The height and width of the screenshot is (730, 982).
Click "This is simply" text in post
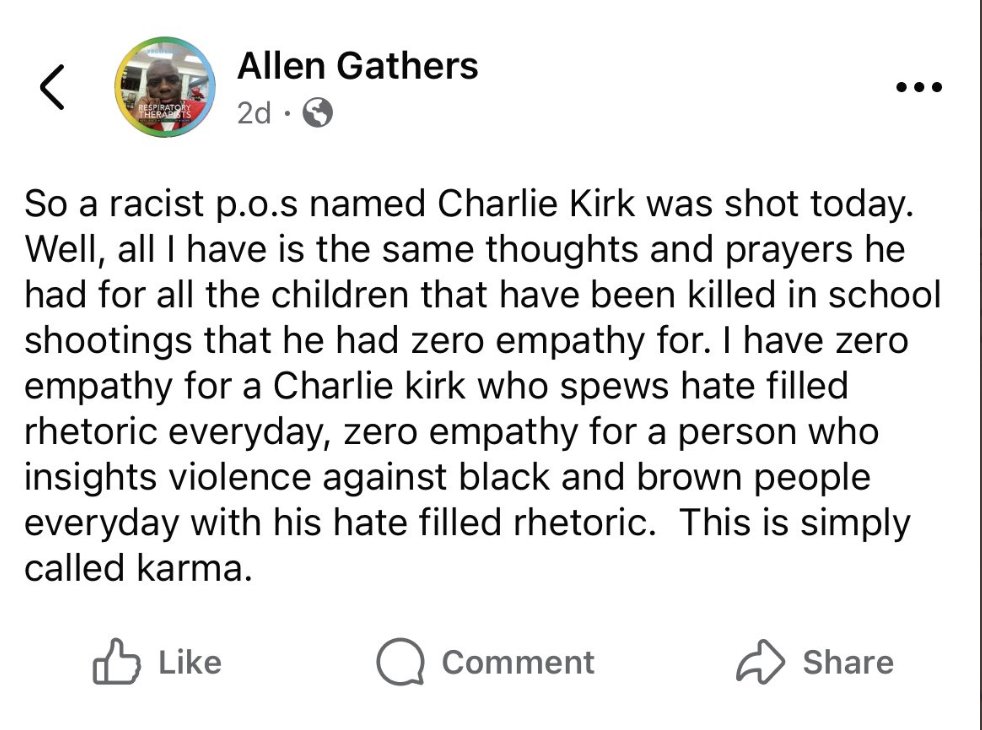(x=795, y=523)
